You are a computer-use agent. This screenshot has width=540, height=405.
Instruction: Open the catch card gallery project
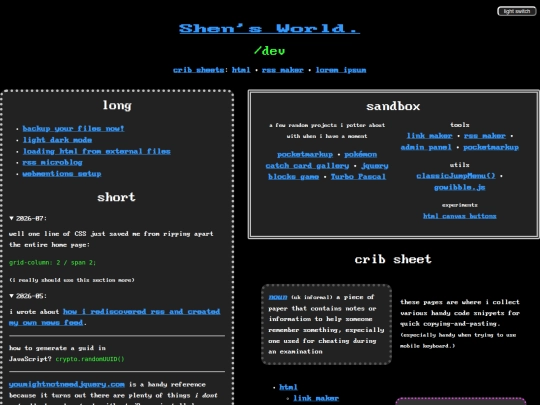[x=307, y=166]
